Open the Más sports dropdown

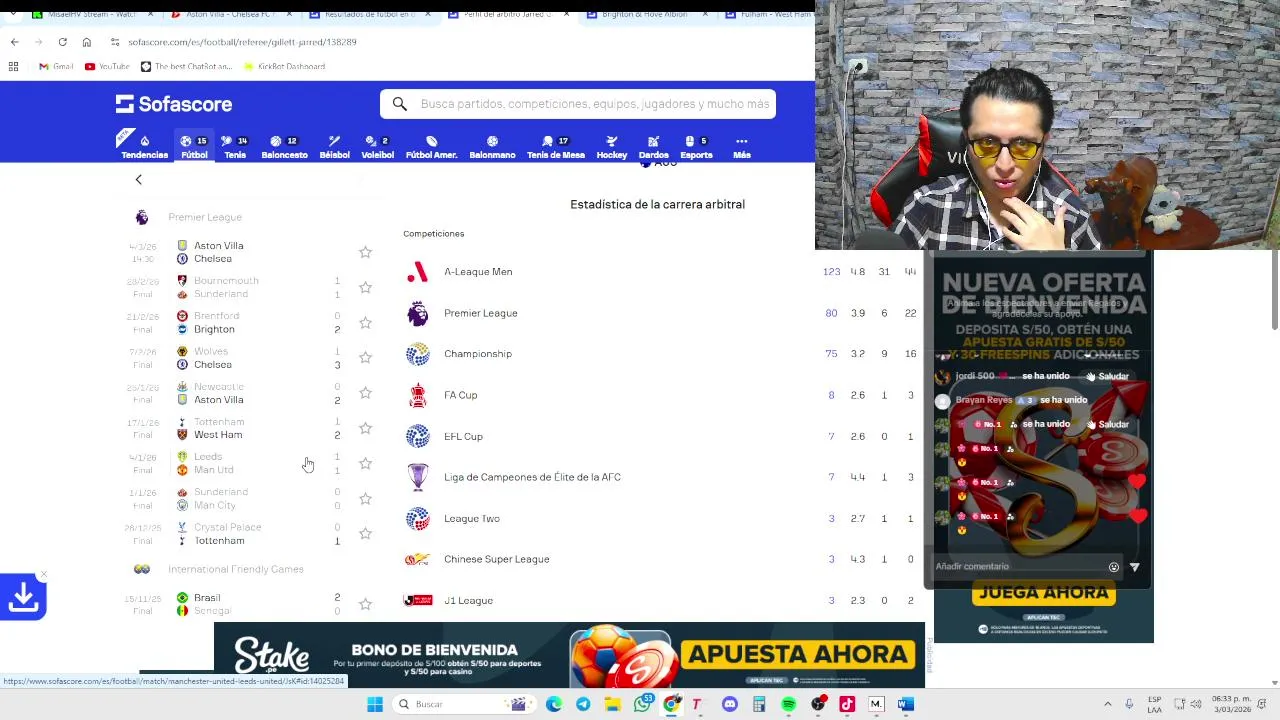(x=741, y=147)
